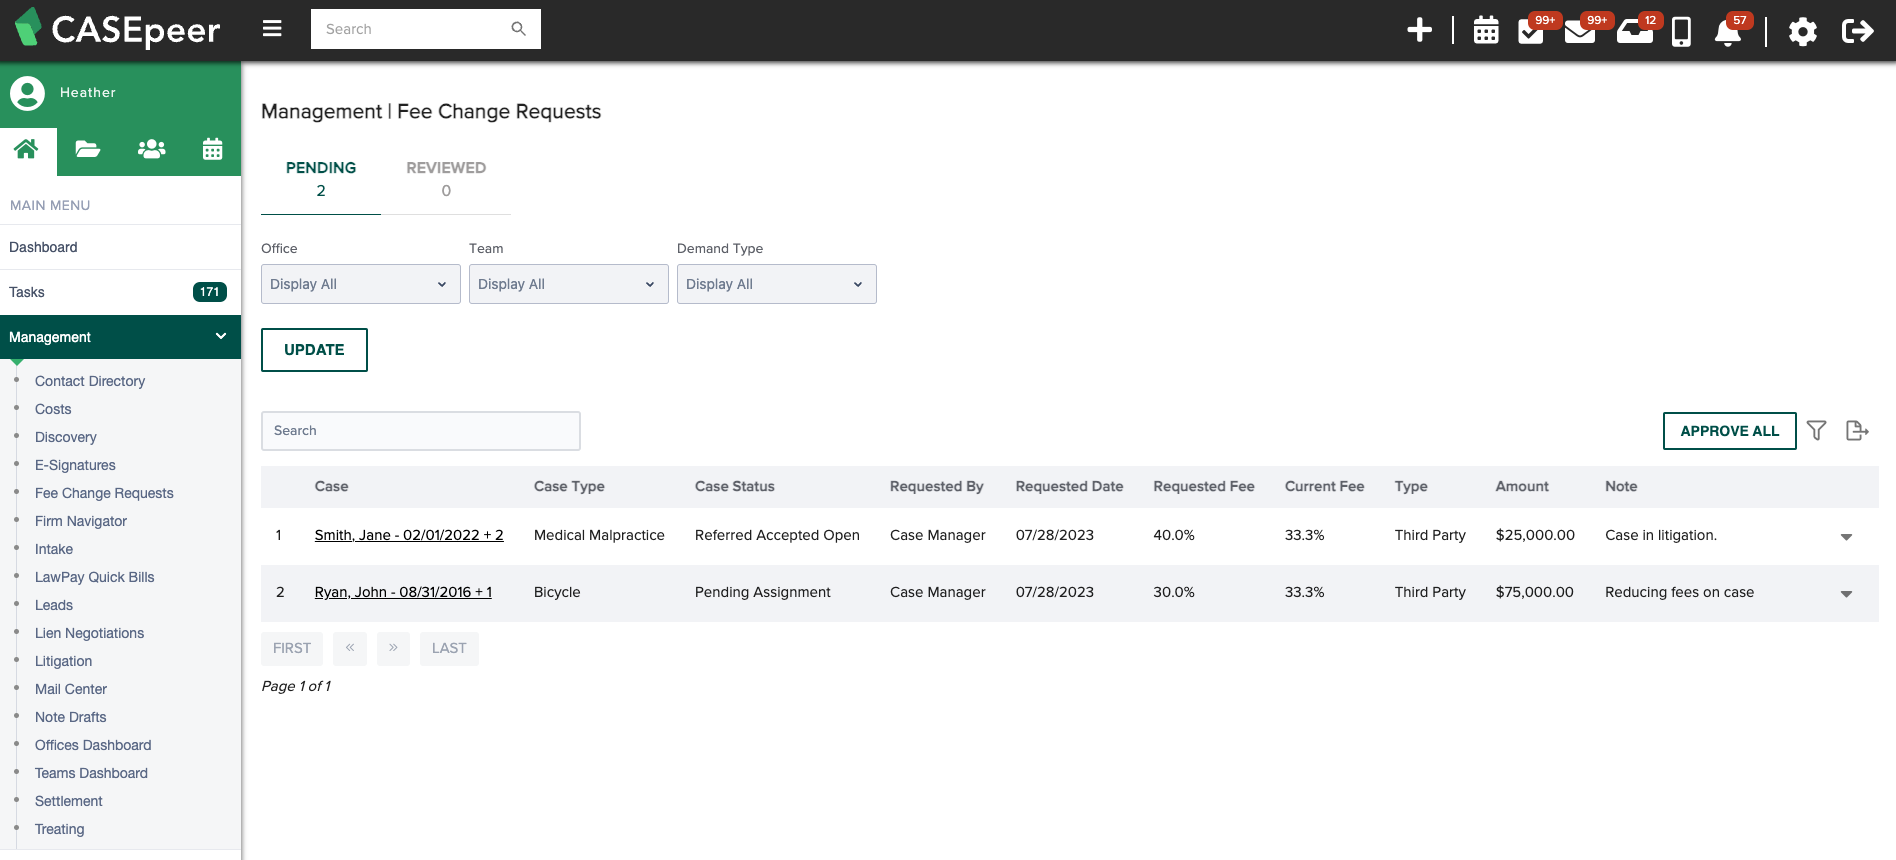This screenshot has width=1896, height=860.
Task: Open Lien Negotiations menu item
Action: click(90, 633)
